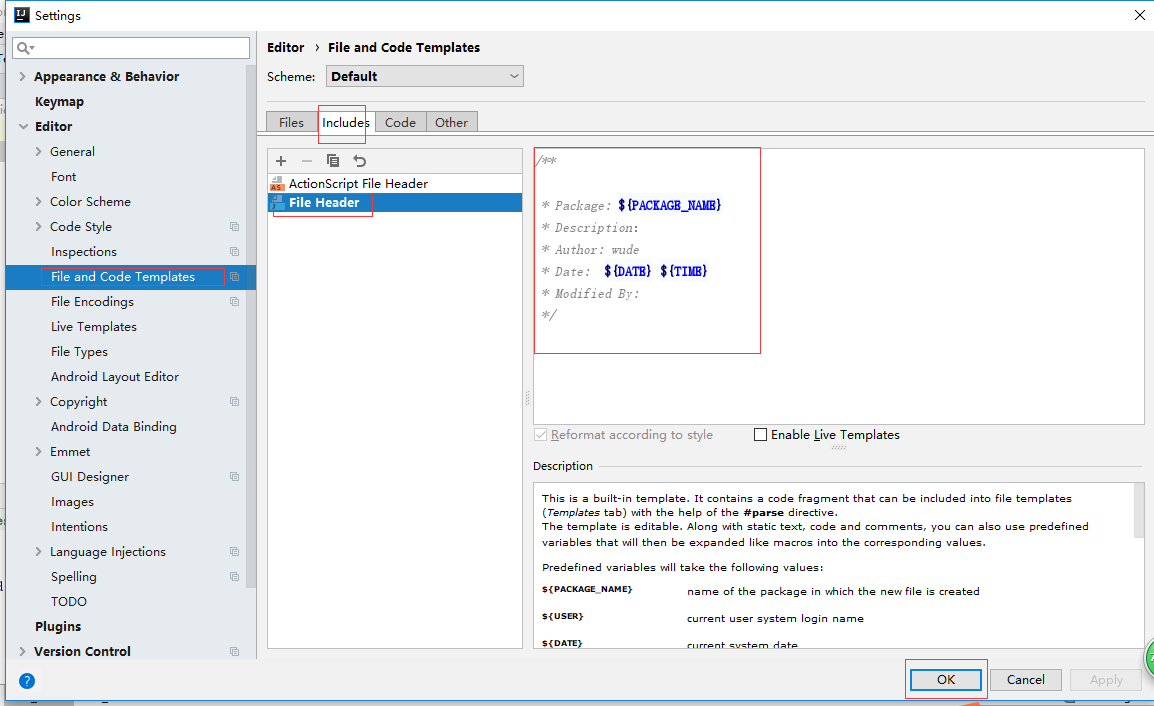Click the project-level icon beside File Encodings
The image size is (1154, 706).
click(234, 302)
